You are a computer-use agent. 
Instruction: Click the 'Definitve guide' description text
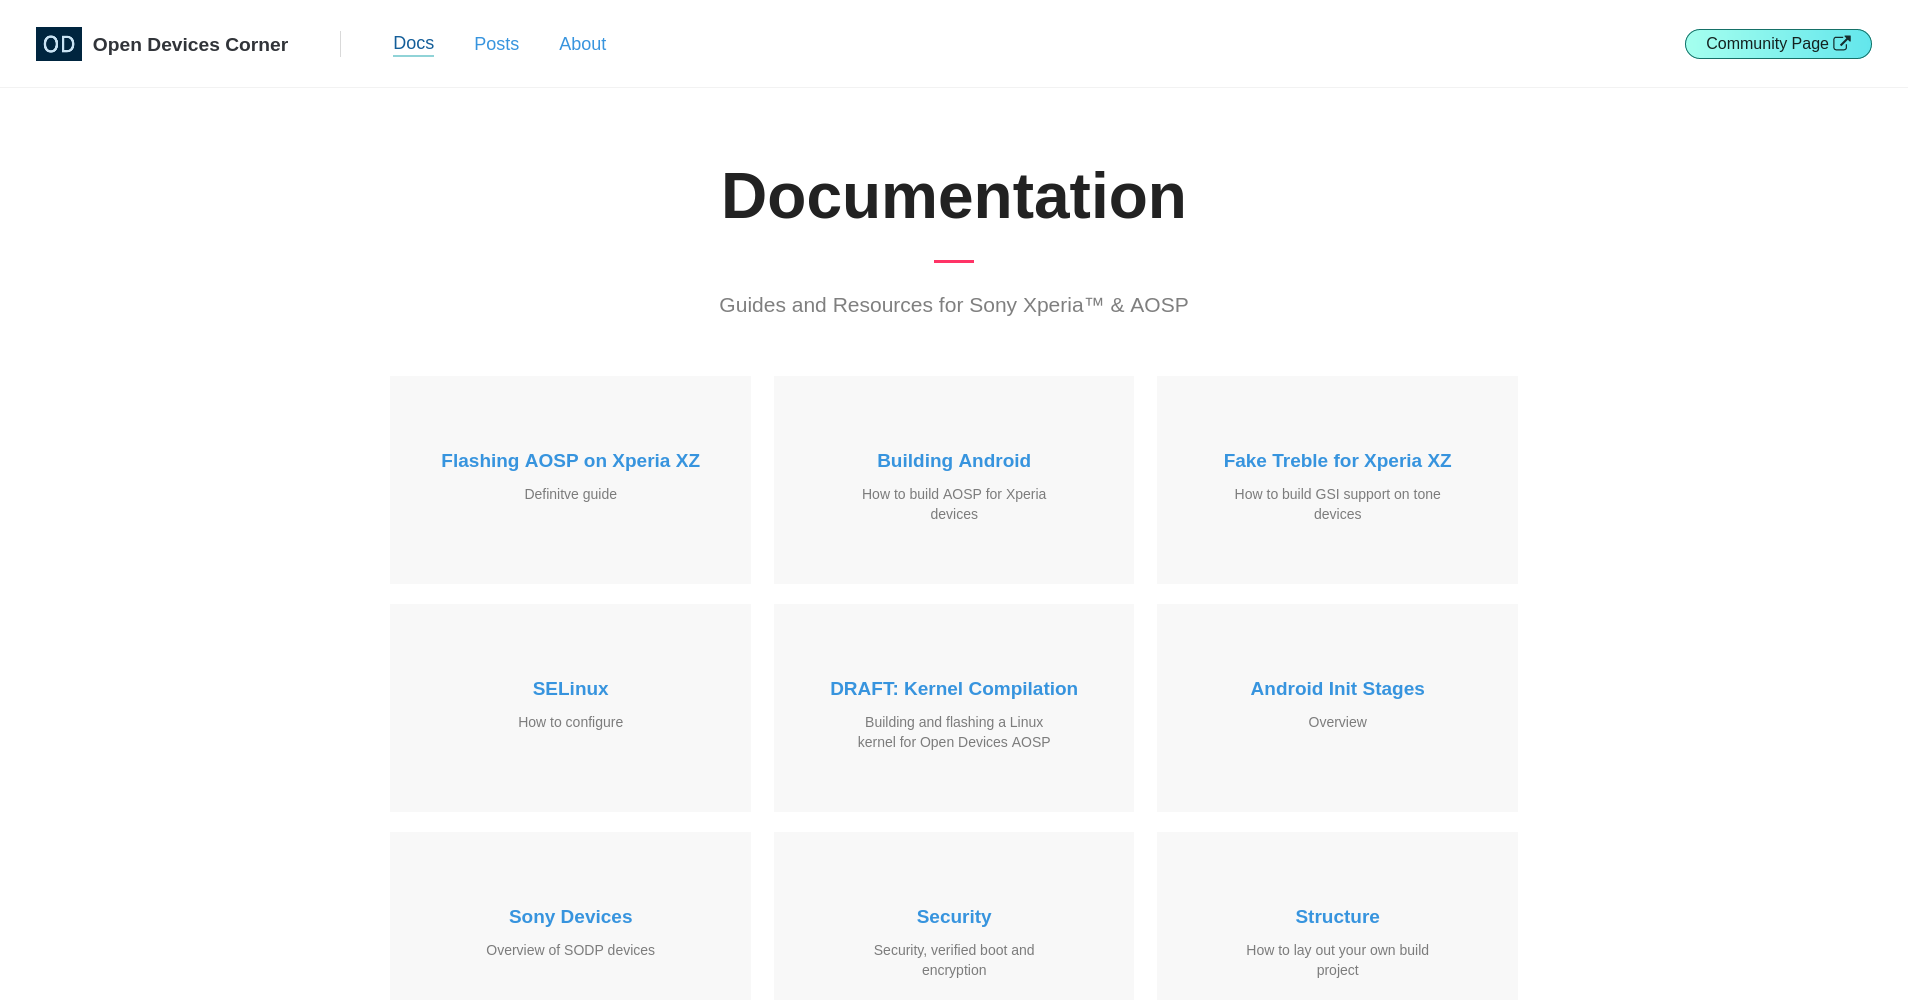[570, 494]
